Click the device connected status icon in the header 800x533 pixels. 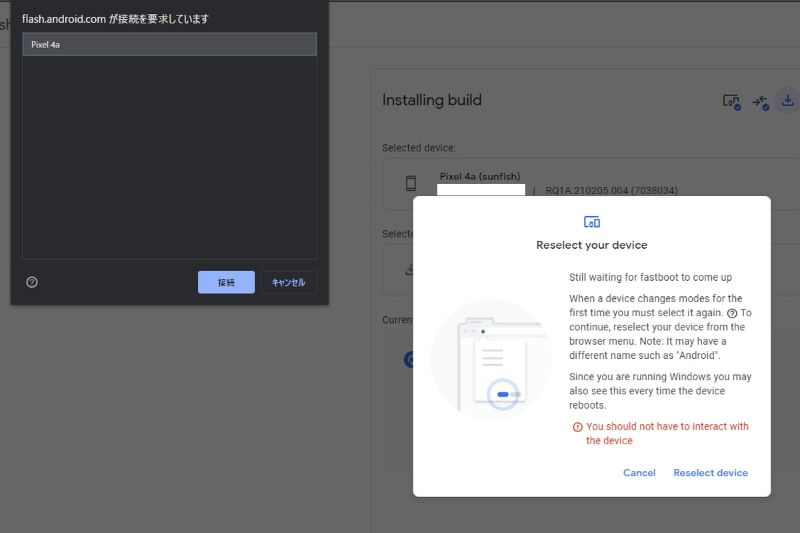(731, 101)
